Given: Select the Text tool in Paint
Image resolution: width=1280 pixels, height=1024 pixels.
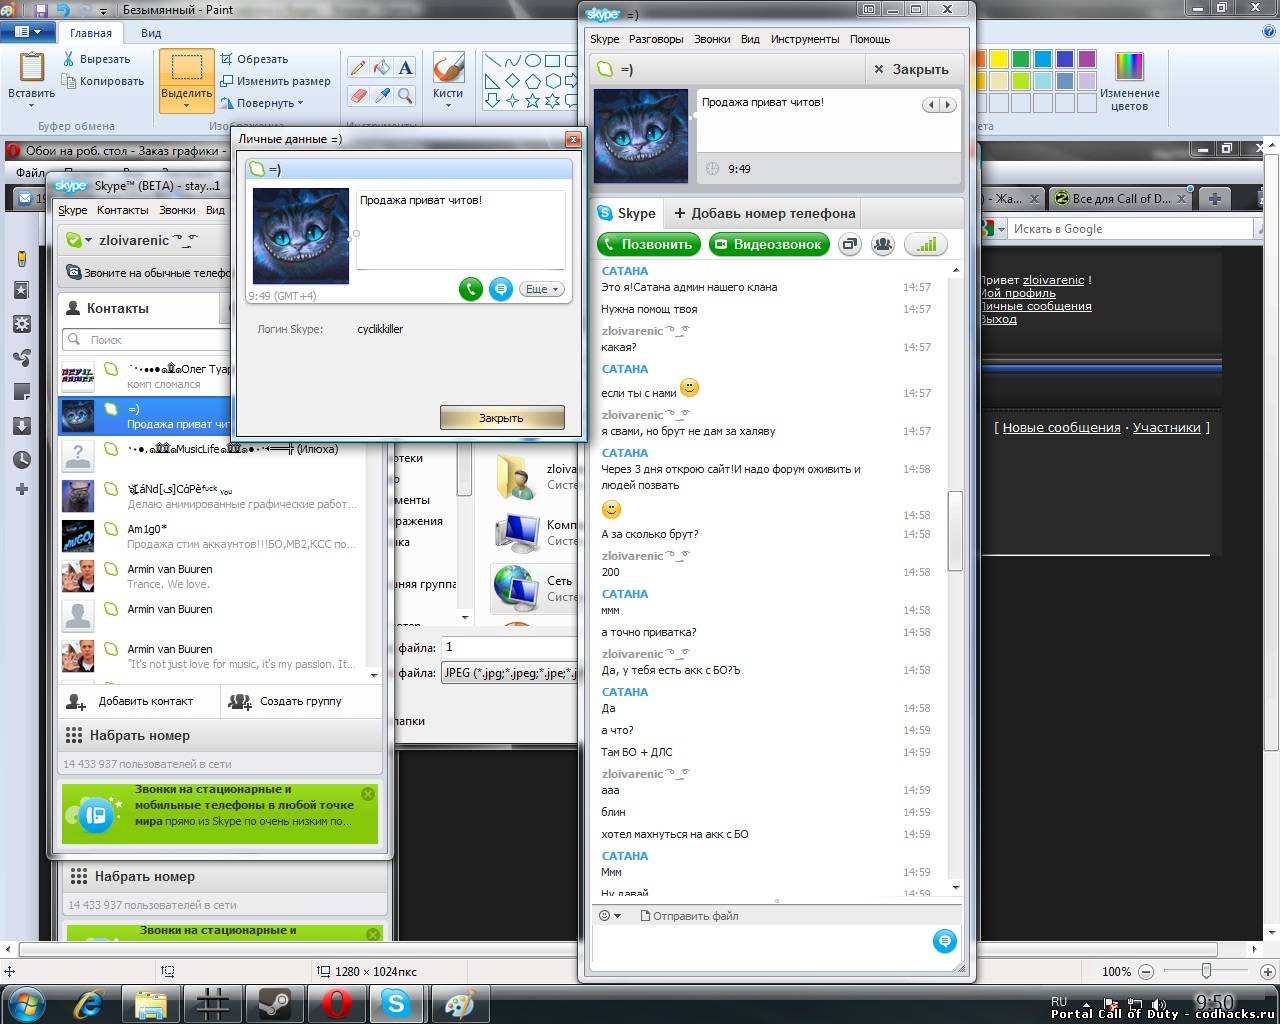Looking at the screenshot, I should point(405,68).
